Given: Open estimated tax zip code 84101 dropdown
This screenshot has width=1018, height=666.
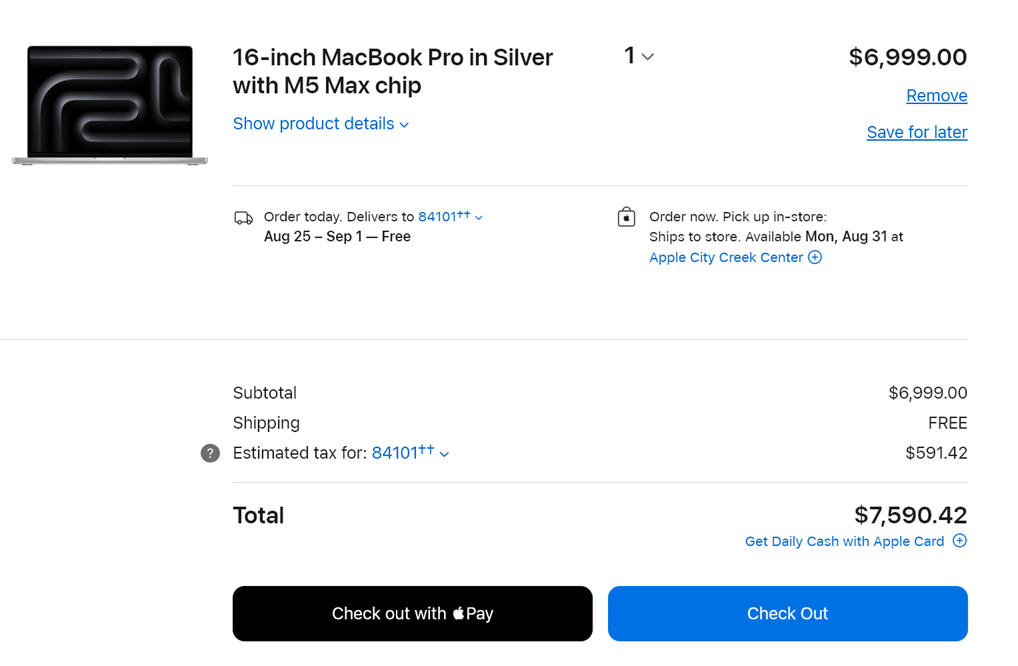Looking at the screenshot, I should [410, 452].
